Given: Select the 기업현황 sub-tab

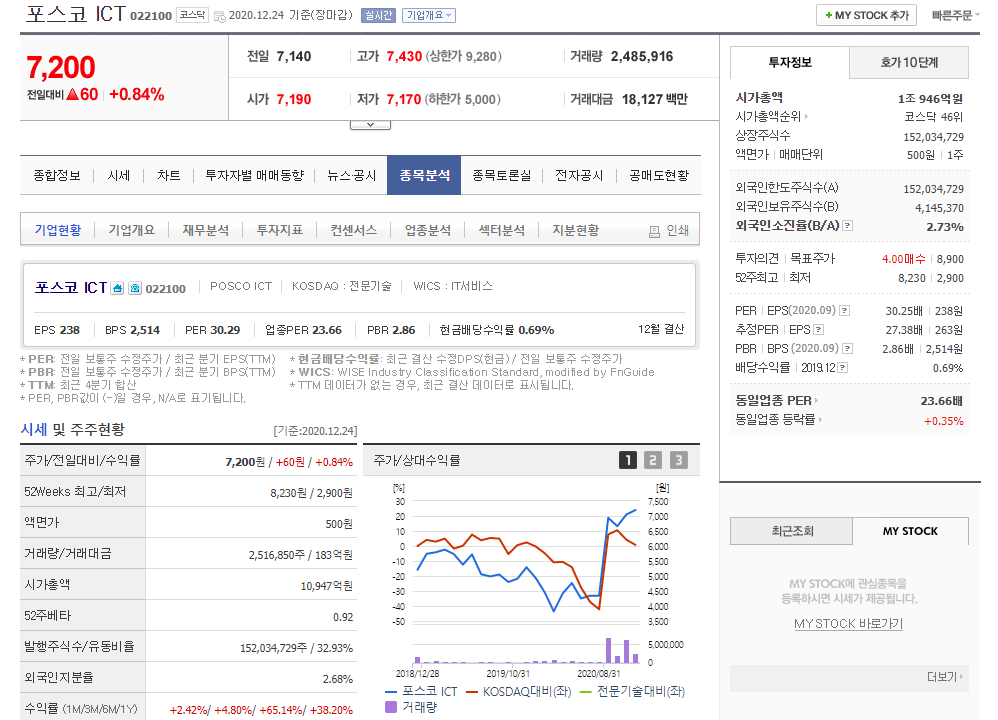Looking at the screenshot, I should (58, 230).
